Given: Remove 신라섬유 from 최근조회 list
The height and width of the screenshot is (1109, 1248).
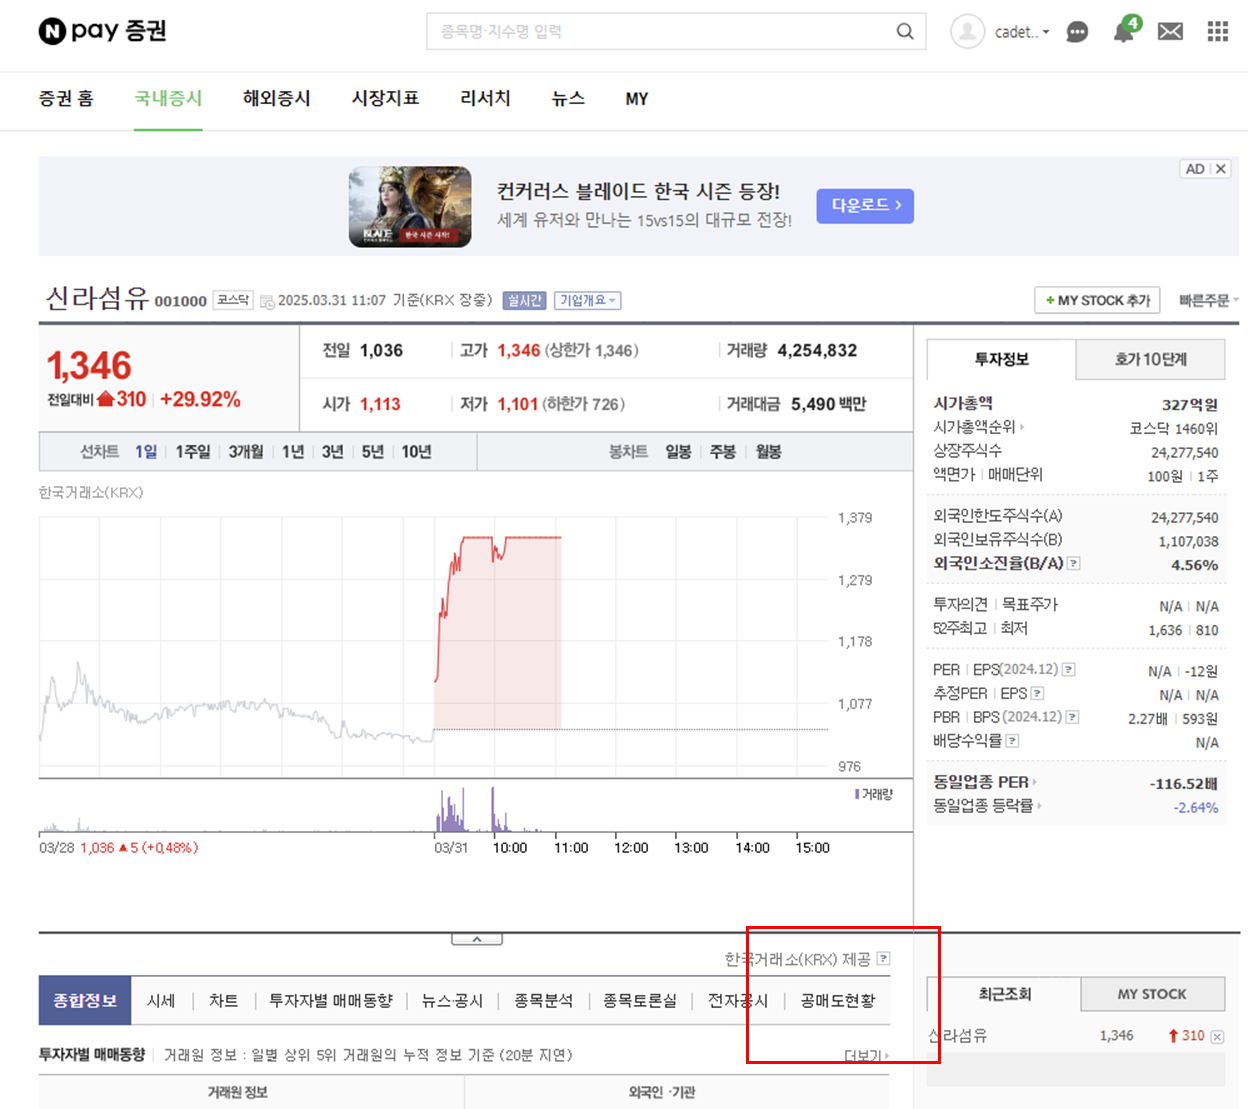Looking at the screenshot, I should click(x=1217, y=1036).
